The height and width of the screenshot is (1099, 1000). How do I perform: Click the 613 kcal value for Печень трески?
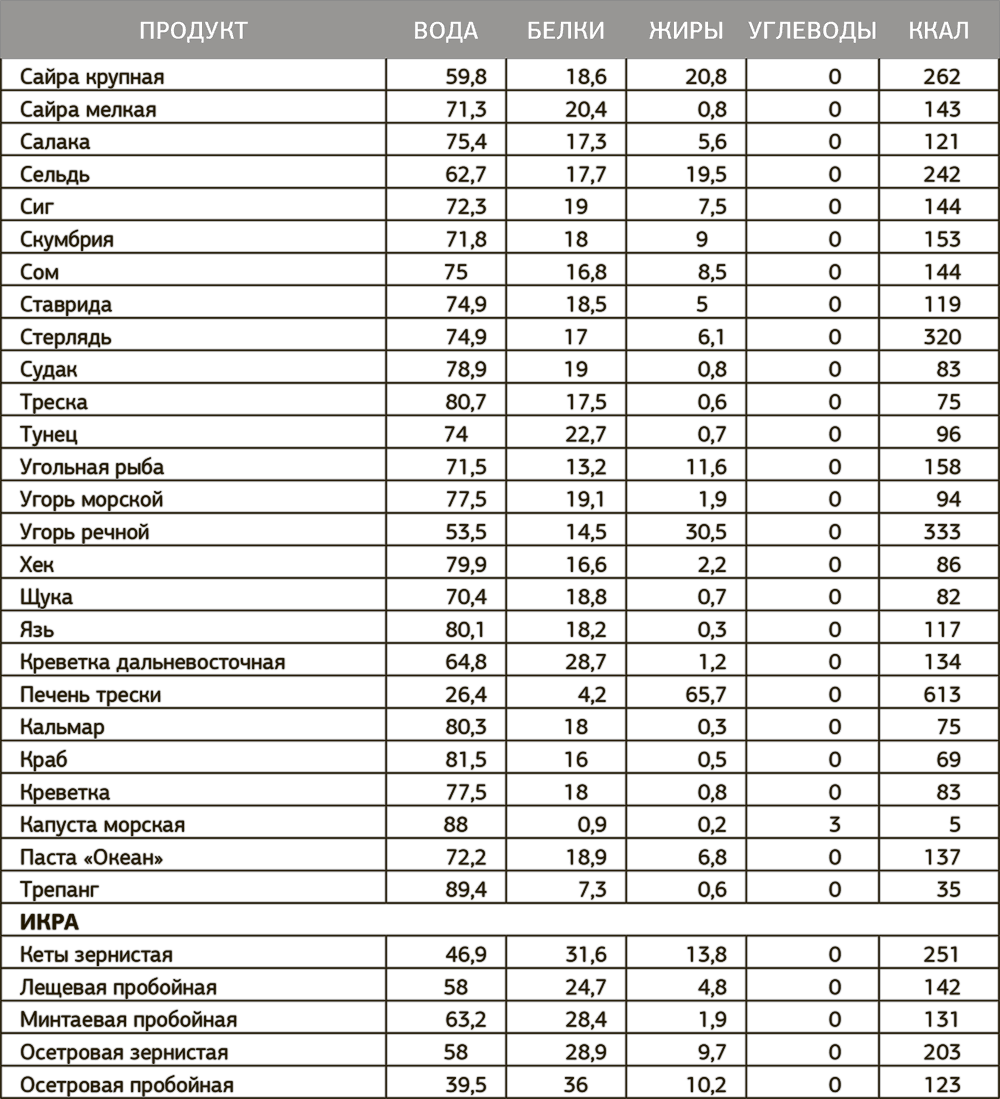click(x=942, y=695)
